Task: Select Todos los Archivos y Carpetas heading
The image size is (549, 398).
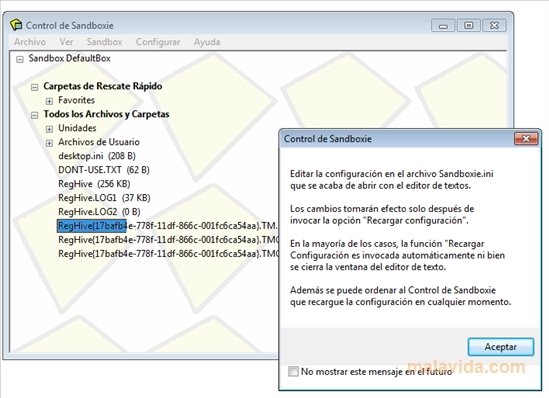Action: (106, 114)
